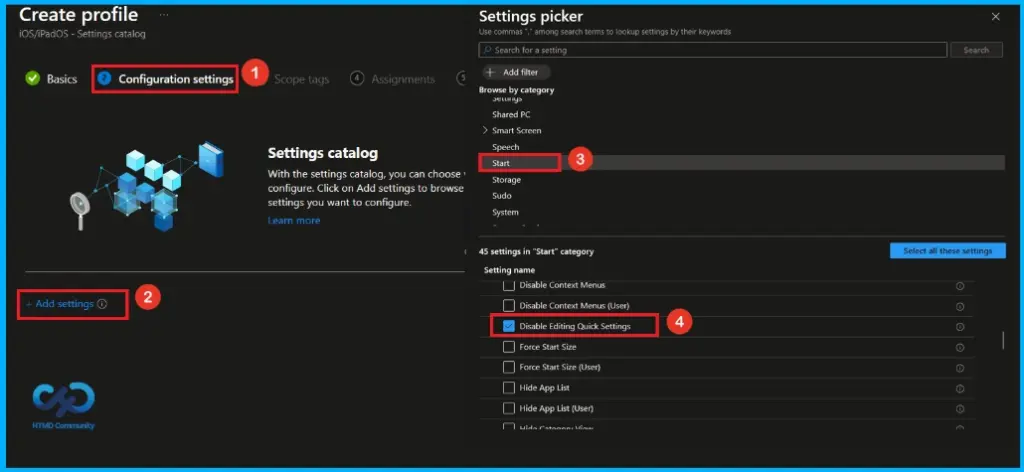Screen dimensions: 1024x472
Task: Click the Assignments step number icon
Action: point(357,78)
